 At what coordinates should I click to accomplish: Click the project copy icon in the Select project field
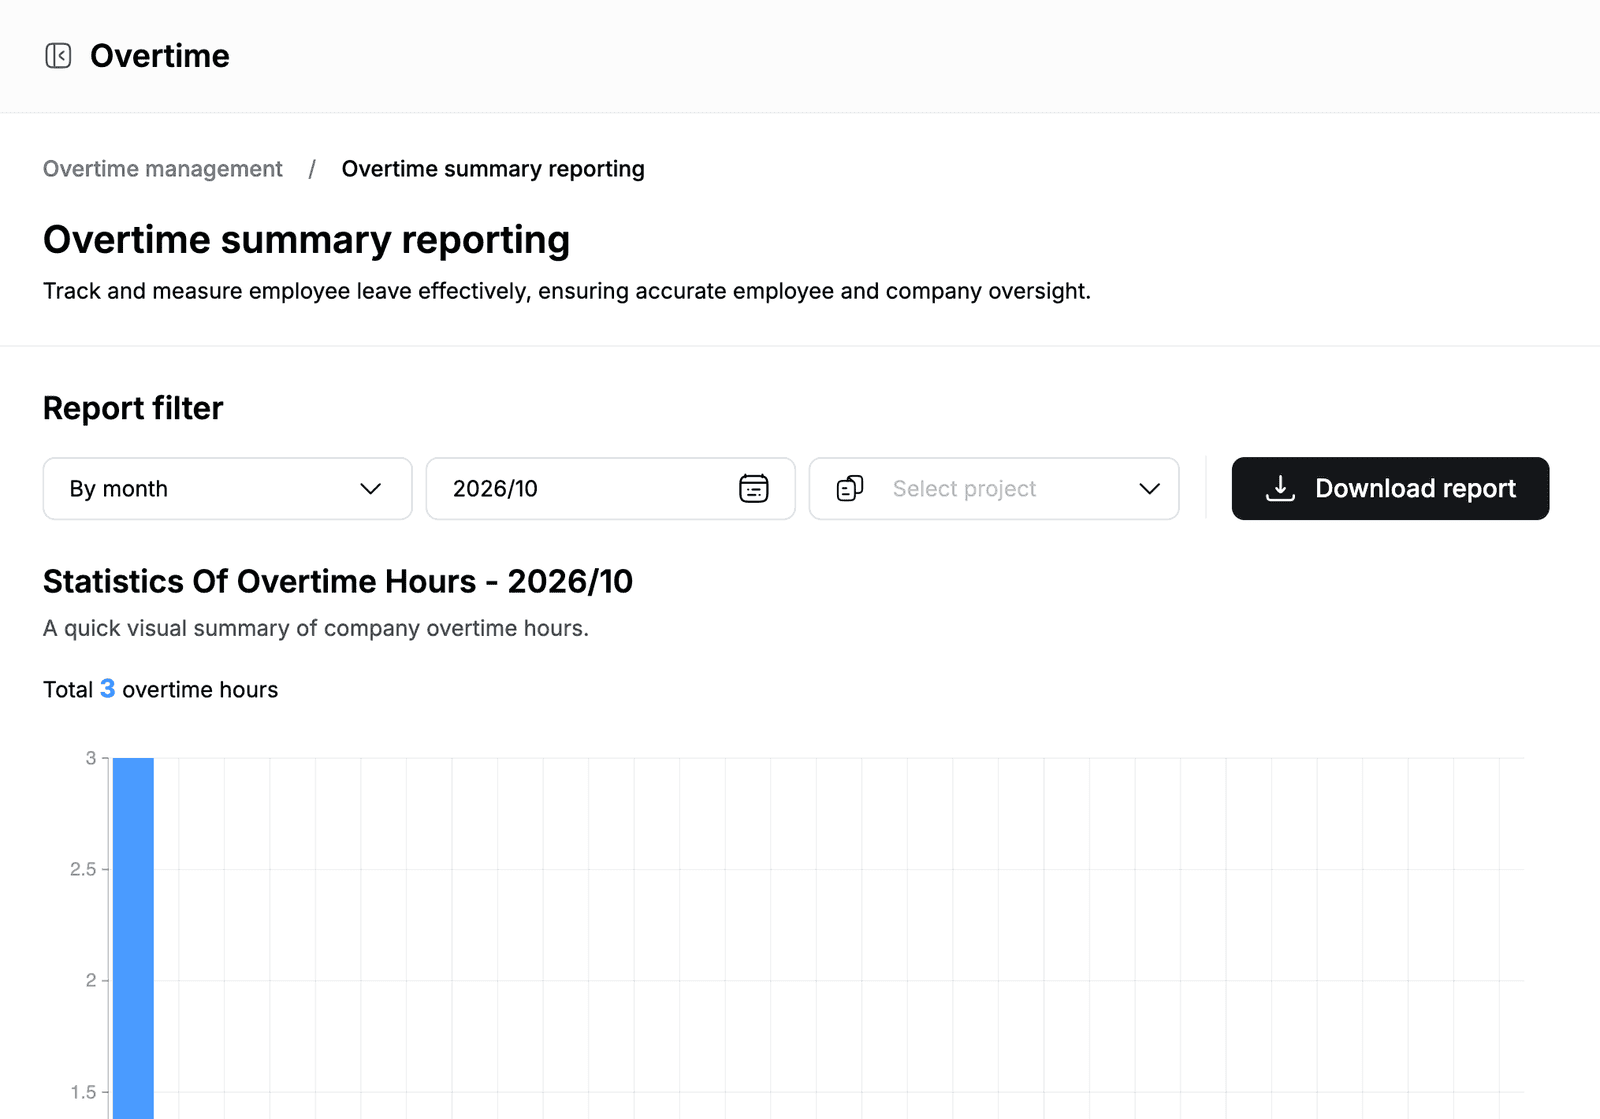click(x=850, y=488)
